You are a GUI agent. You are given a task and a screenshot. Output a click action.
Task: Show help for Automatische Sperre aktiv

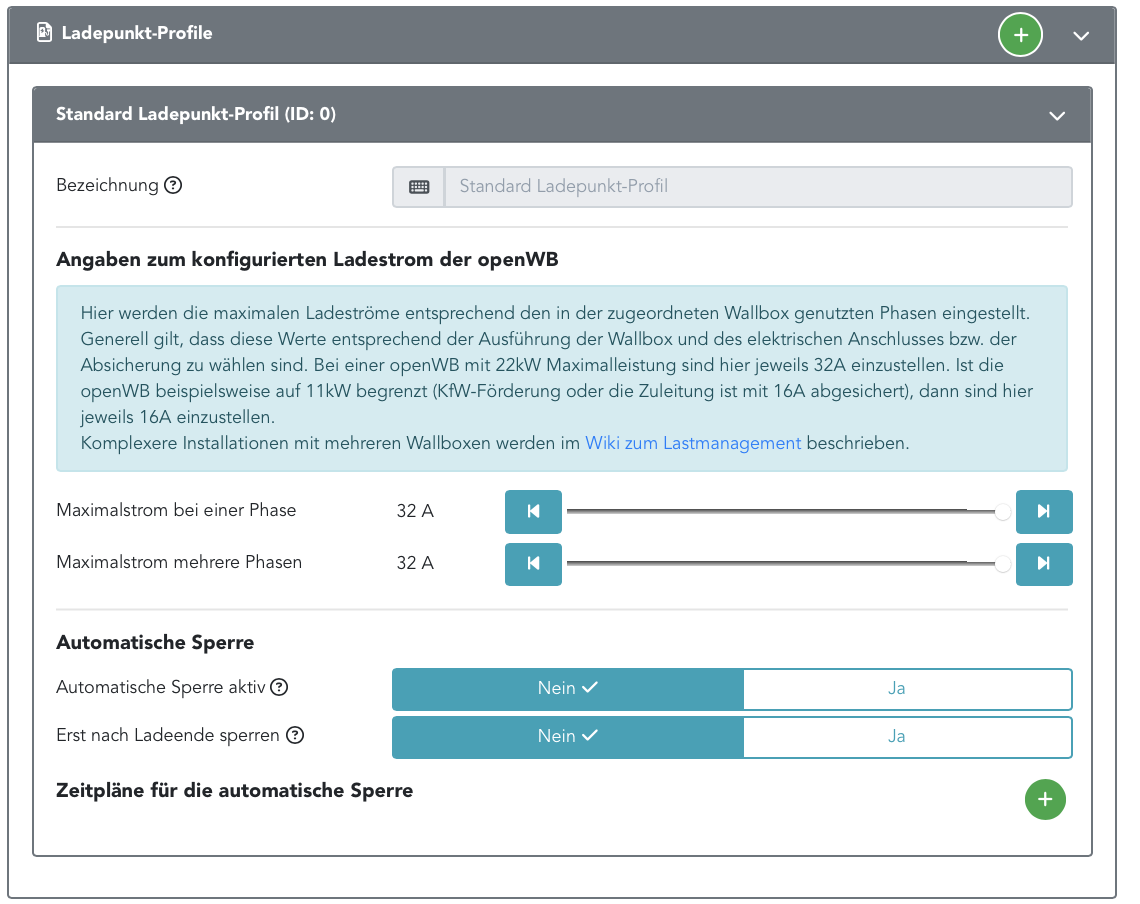pos(280,687)
